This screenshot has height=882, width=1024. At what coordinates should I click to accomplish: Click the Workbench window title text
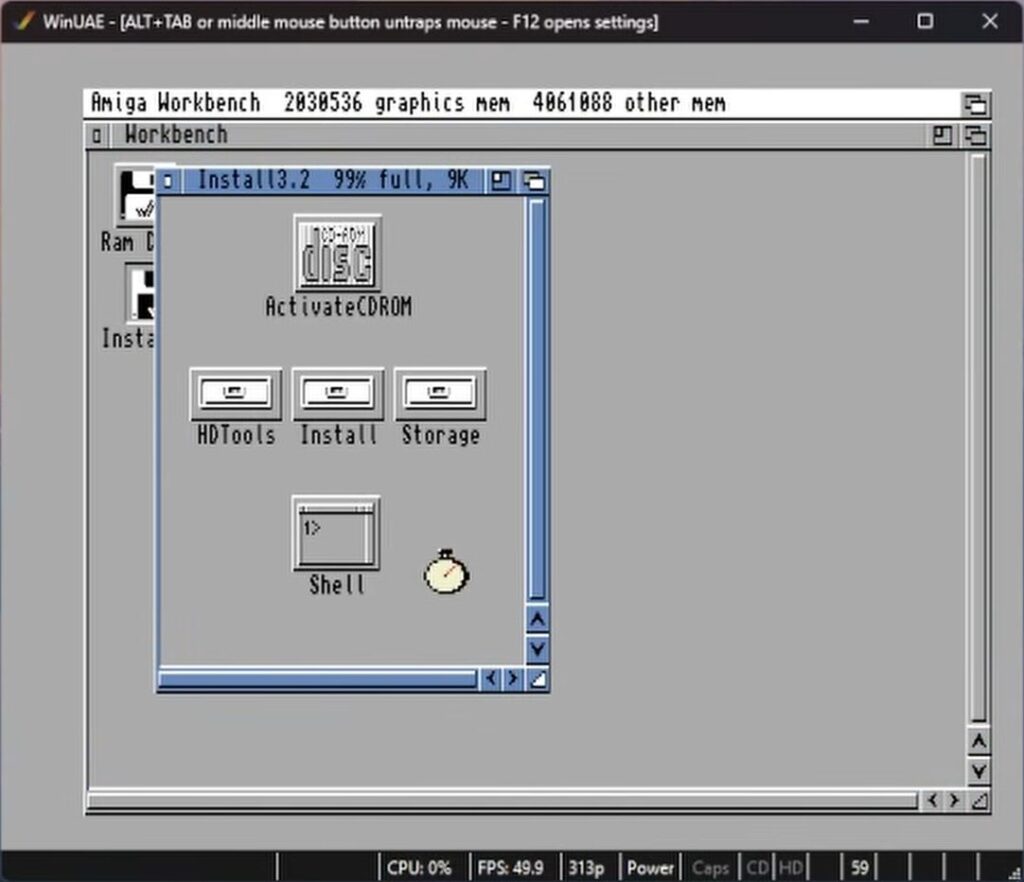(x=176, y=135)
